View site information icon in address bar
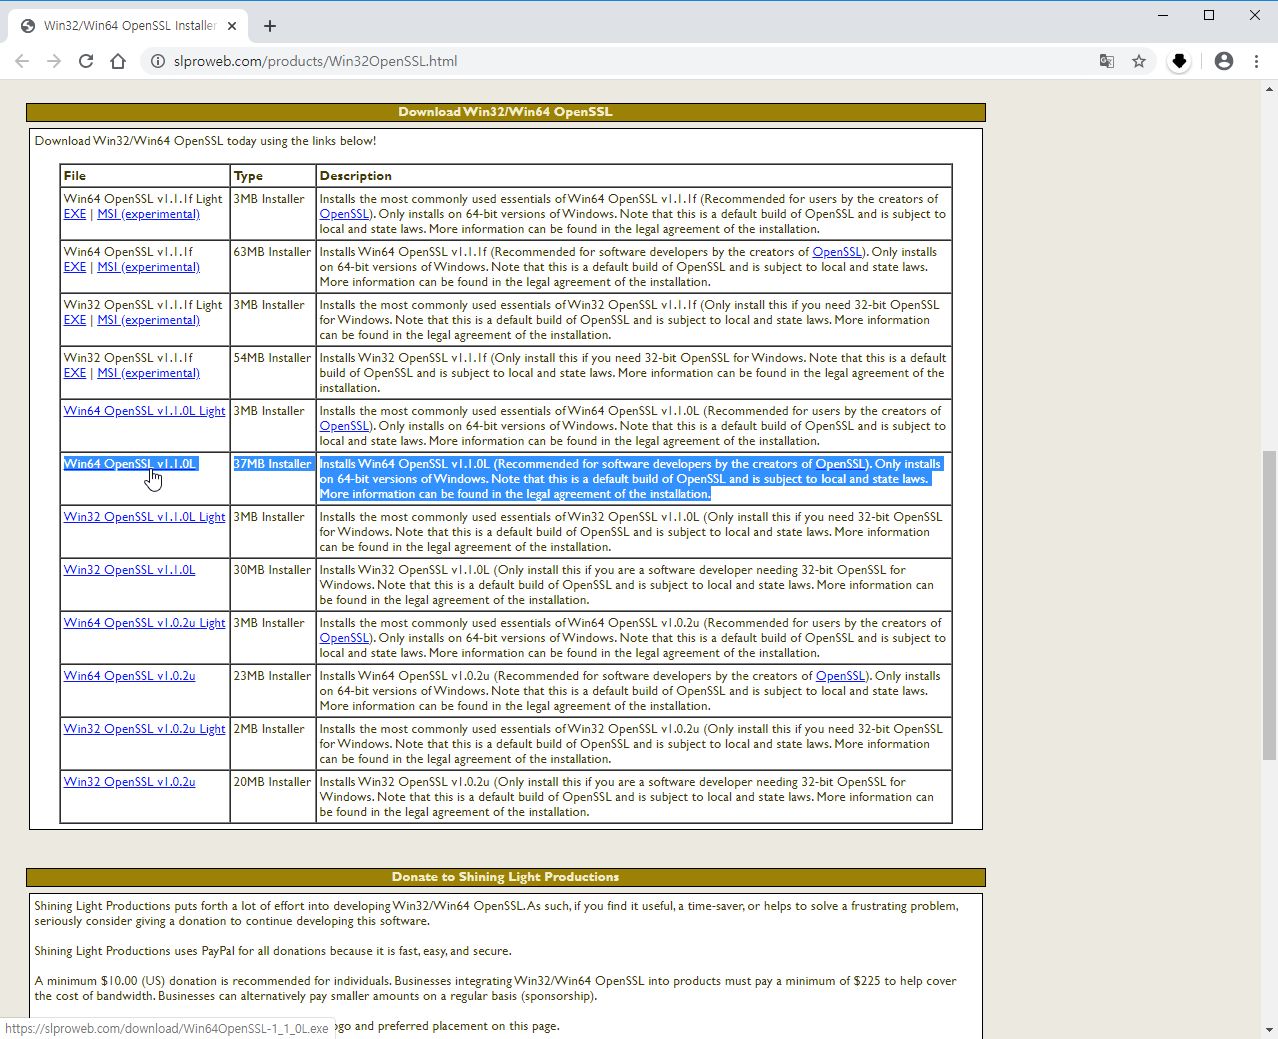This screenshot has height=1039, width=1278. (x=158, y=61)
